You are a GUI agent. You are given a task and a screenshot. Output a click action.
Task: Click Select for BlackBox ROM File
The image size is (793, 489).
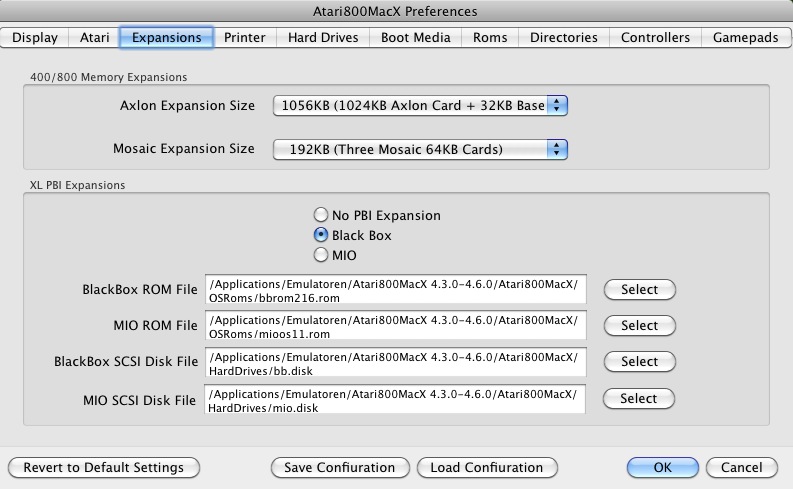pos(640,289)
